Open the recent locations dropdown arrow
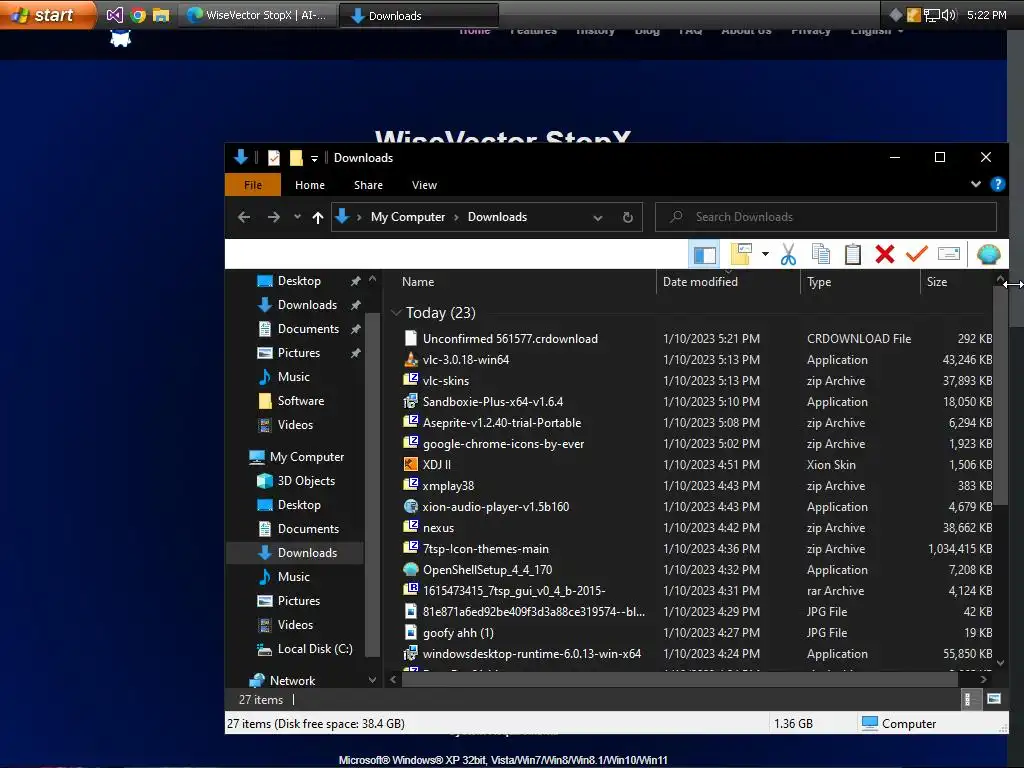1024x768 pixels. pos(297,217)
